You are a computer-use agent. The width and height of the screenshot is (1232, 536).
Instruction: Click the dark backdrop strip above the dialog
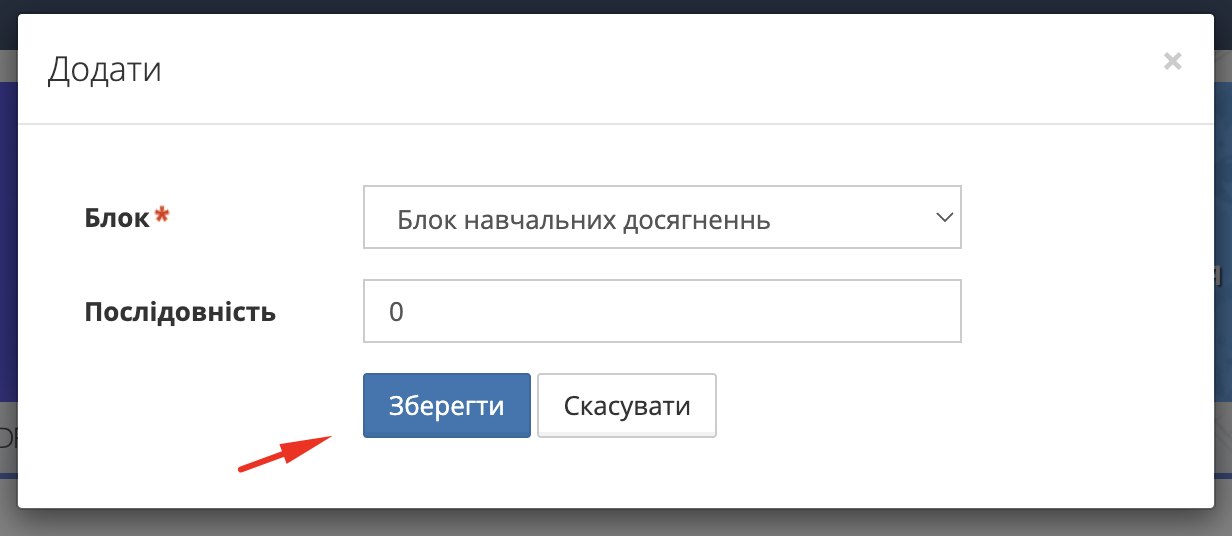pos(616,6)
